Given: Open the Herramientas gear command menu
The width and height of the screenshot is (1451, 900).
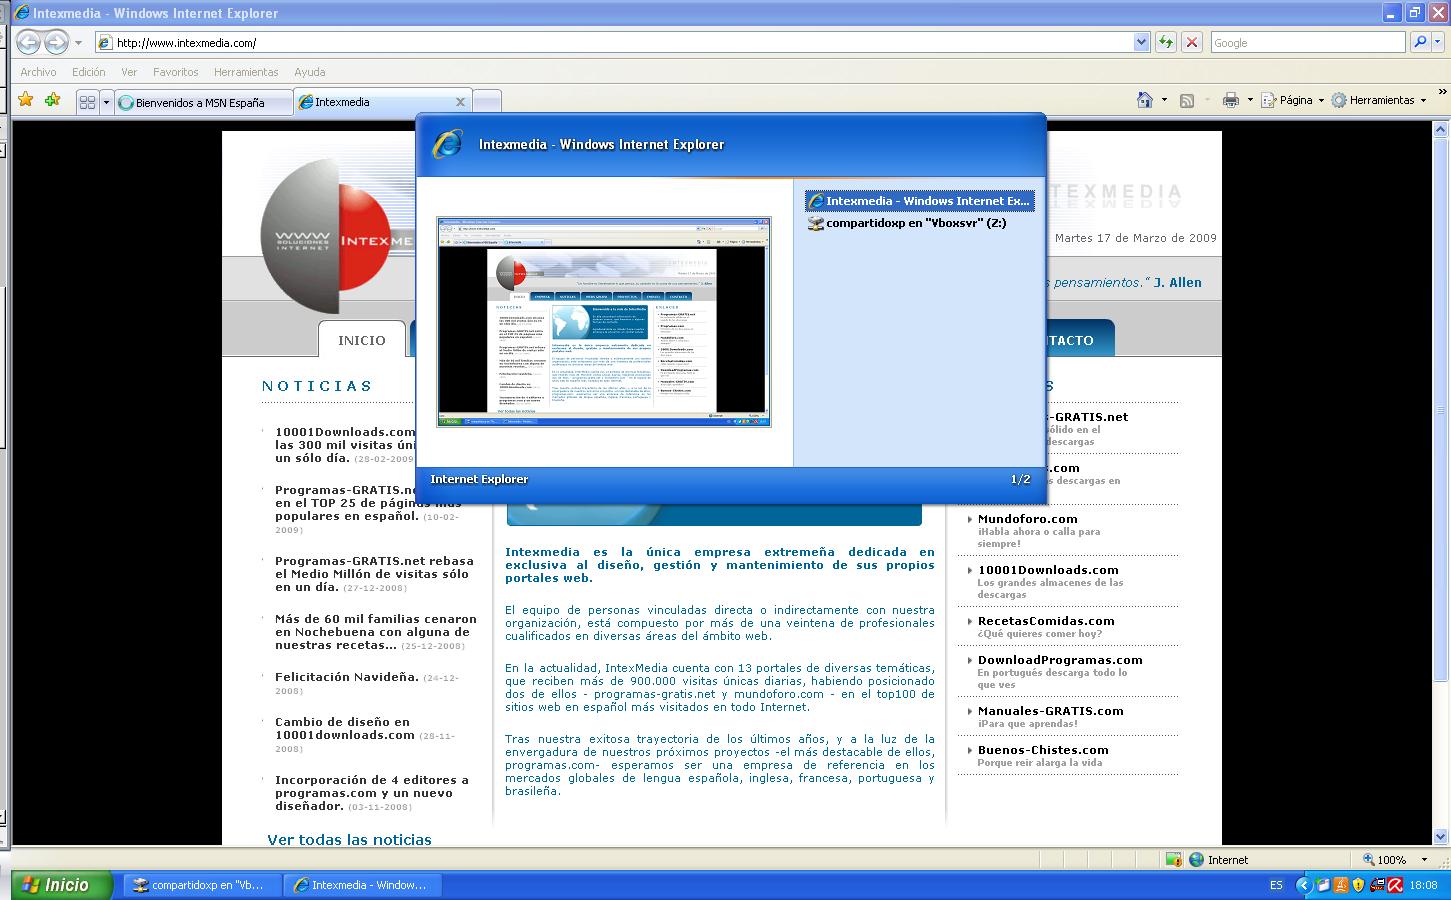Looking at the screenshot, I should pos(1378,100).
